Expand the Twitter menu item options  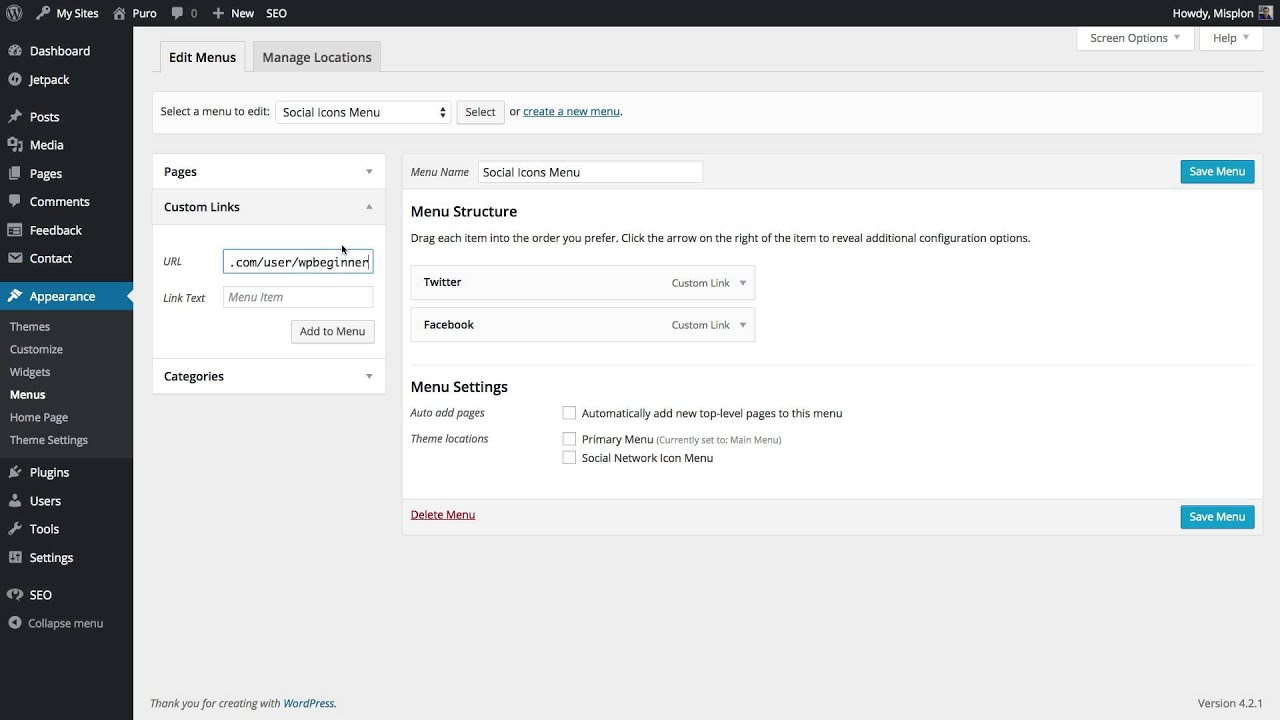click(x=742, y=283)
